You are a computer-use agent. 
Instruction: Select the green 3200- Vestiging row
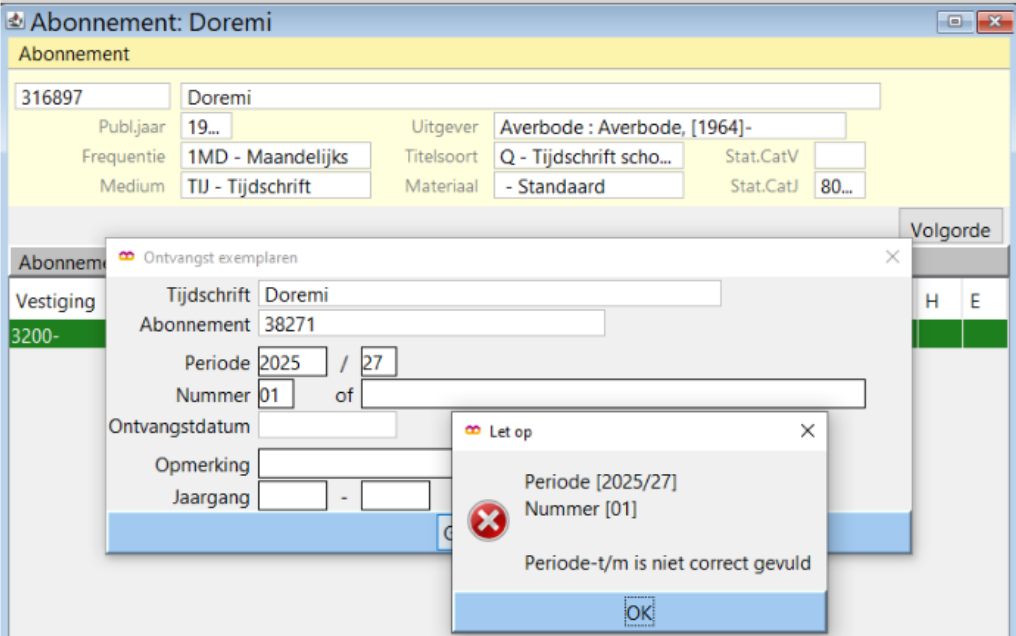[55, 335]
